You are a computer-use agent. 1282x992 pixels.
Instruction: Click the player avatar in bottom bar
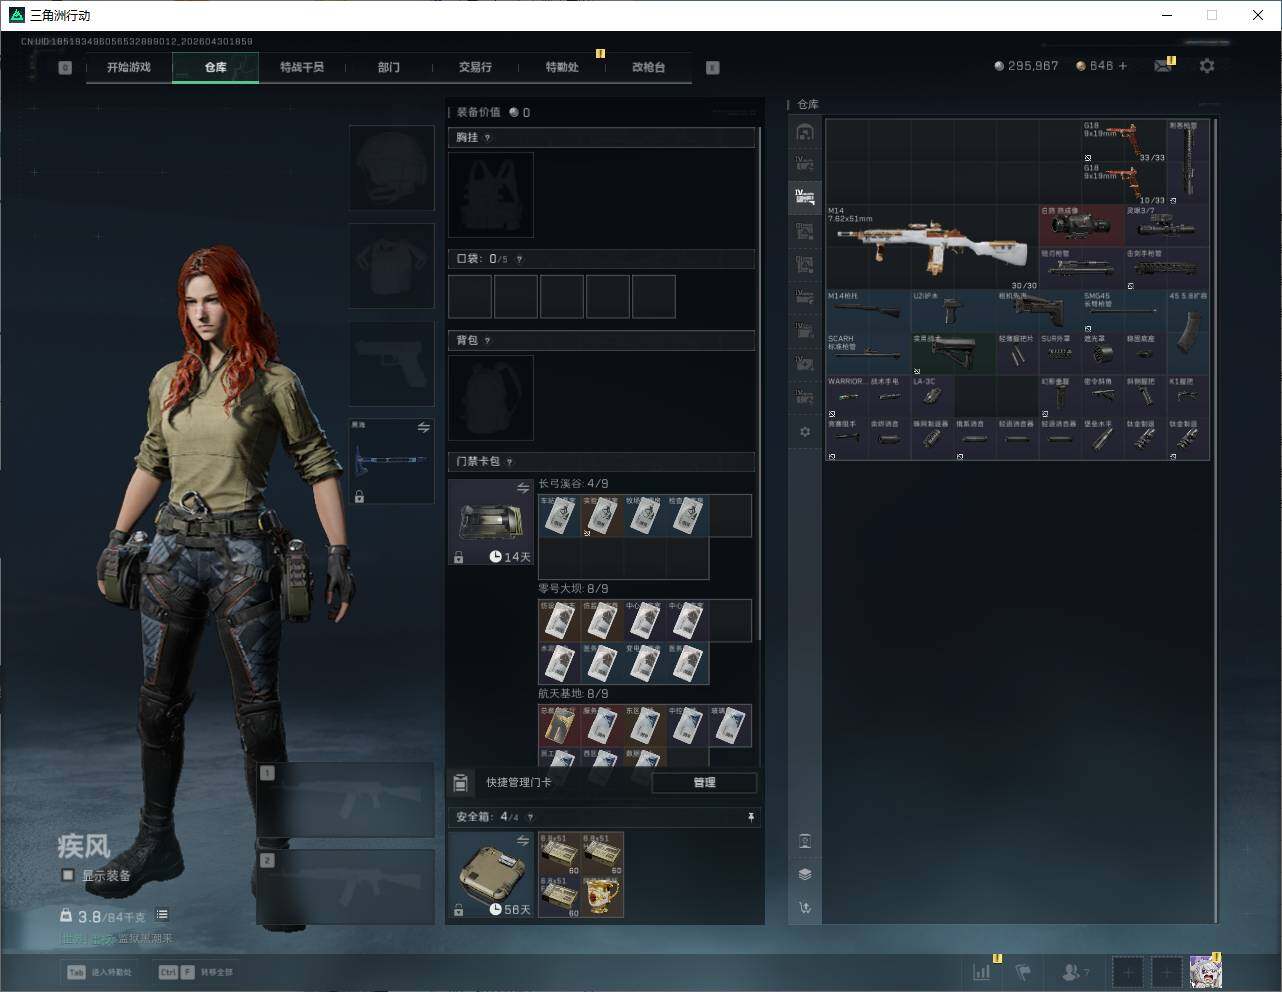1205,971
